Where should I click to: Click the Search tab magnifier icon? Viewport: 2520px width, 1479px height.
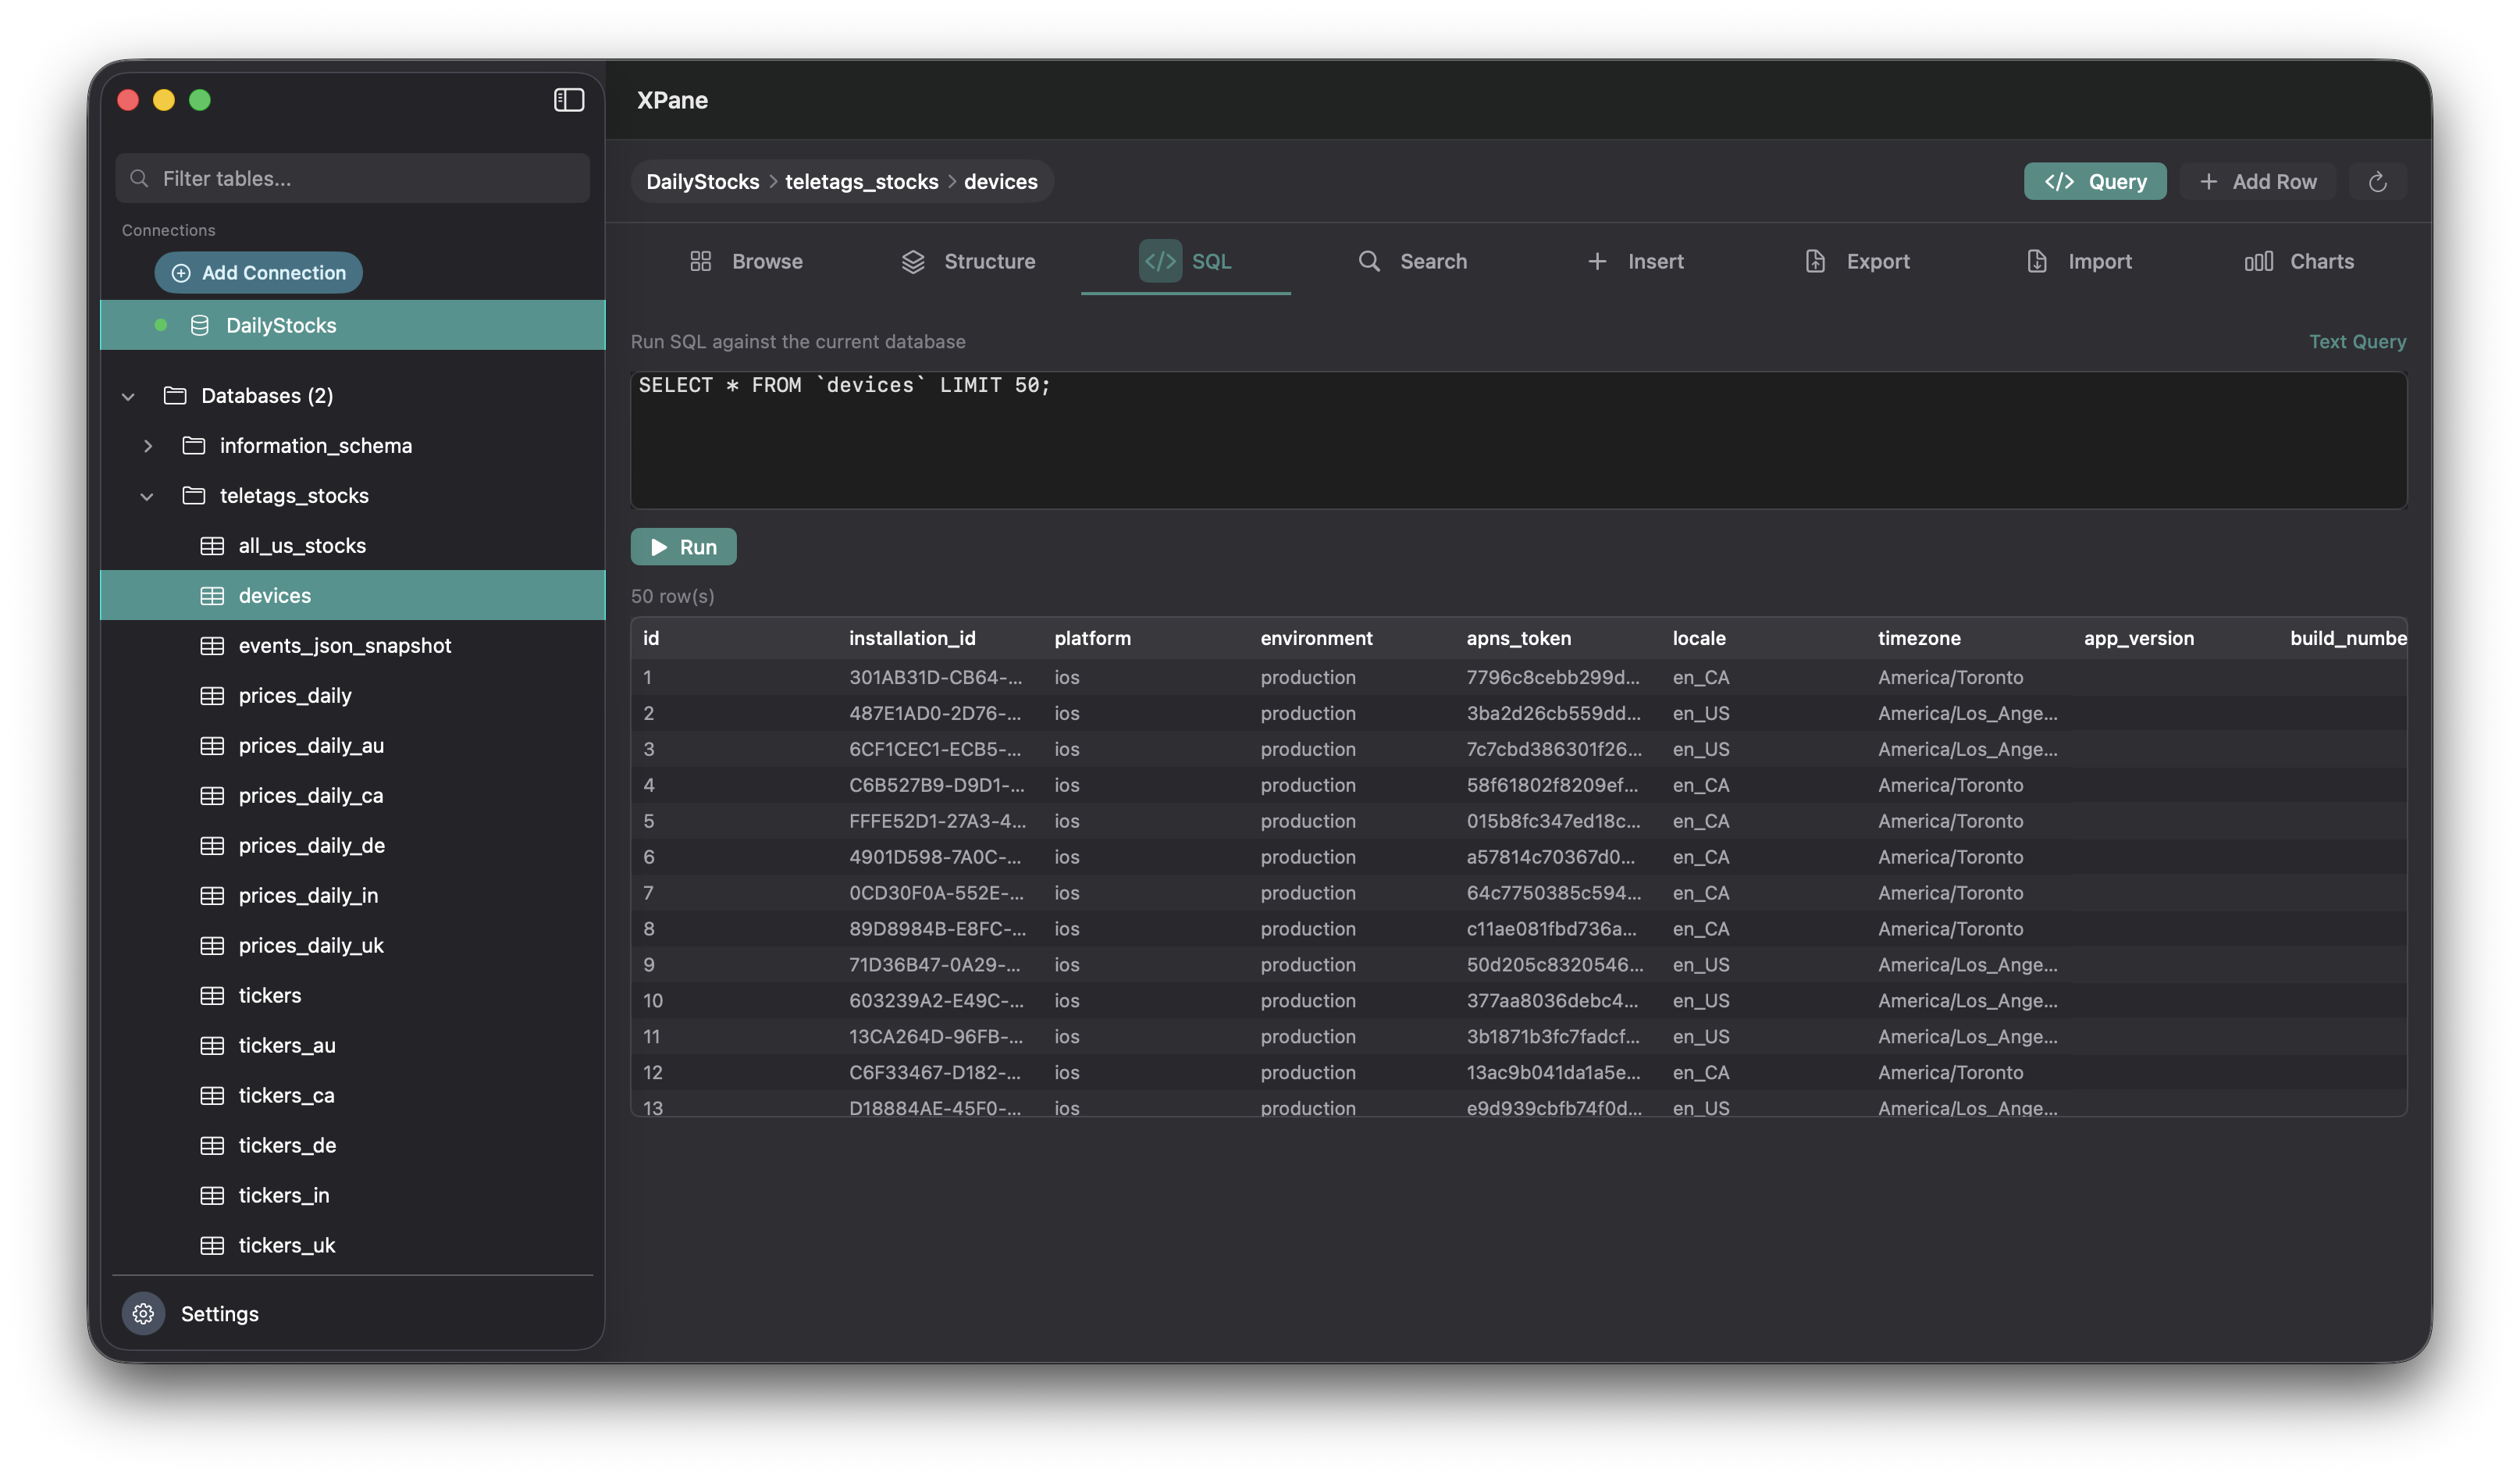[1369, 261]
